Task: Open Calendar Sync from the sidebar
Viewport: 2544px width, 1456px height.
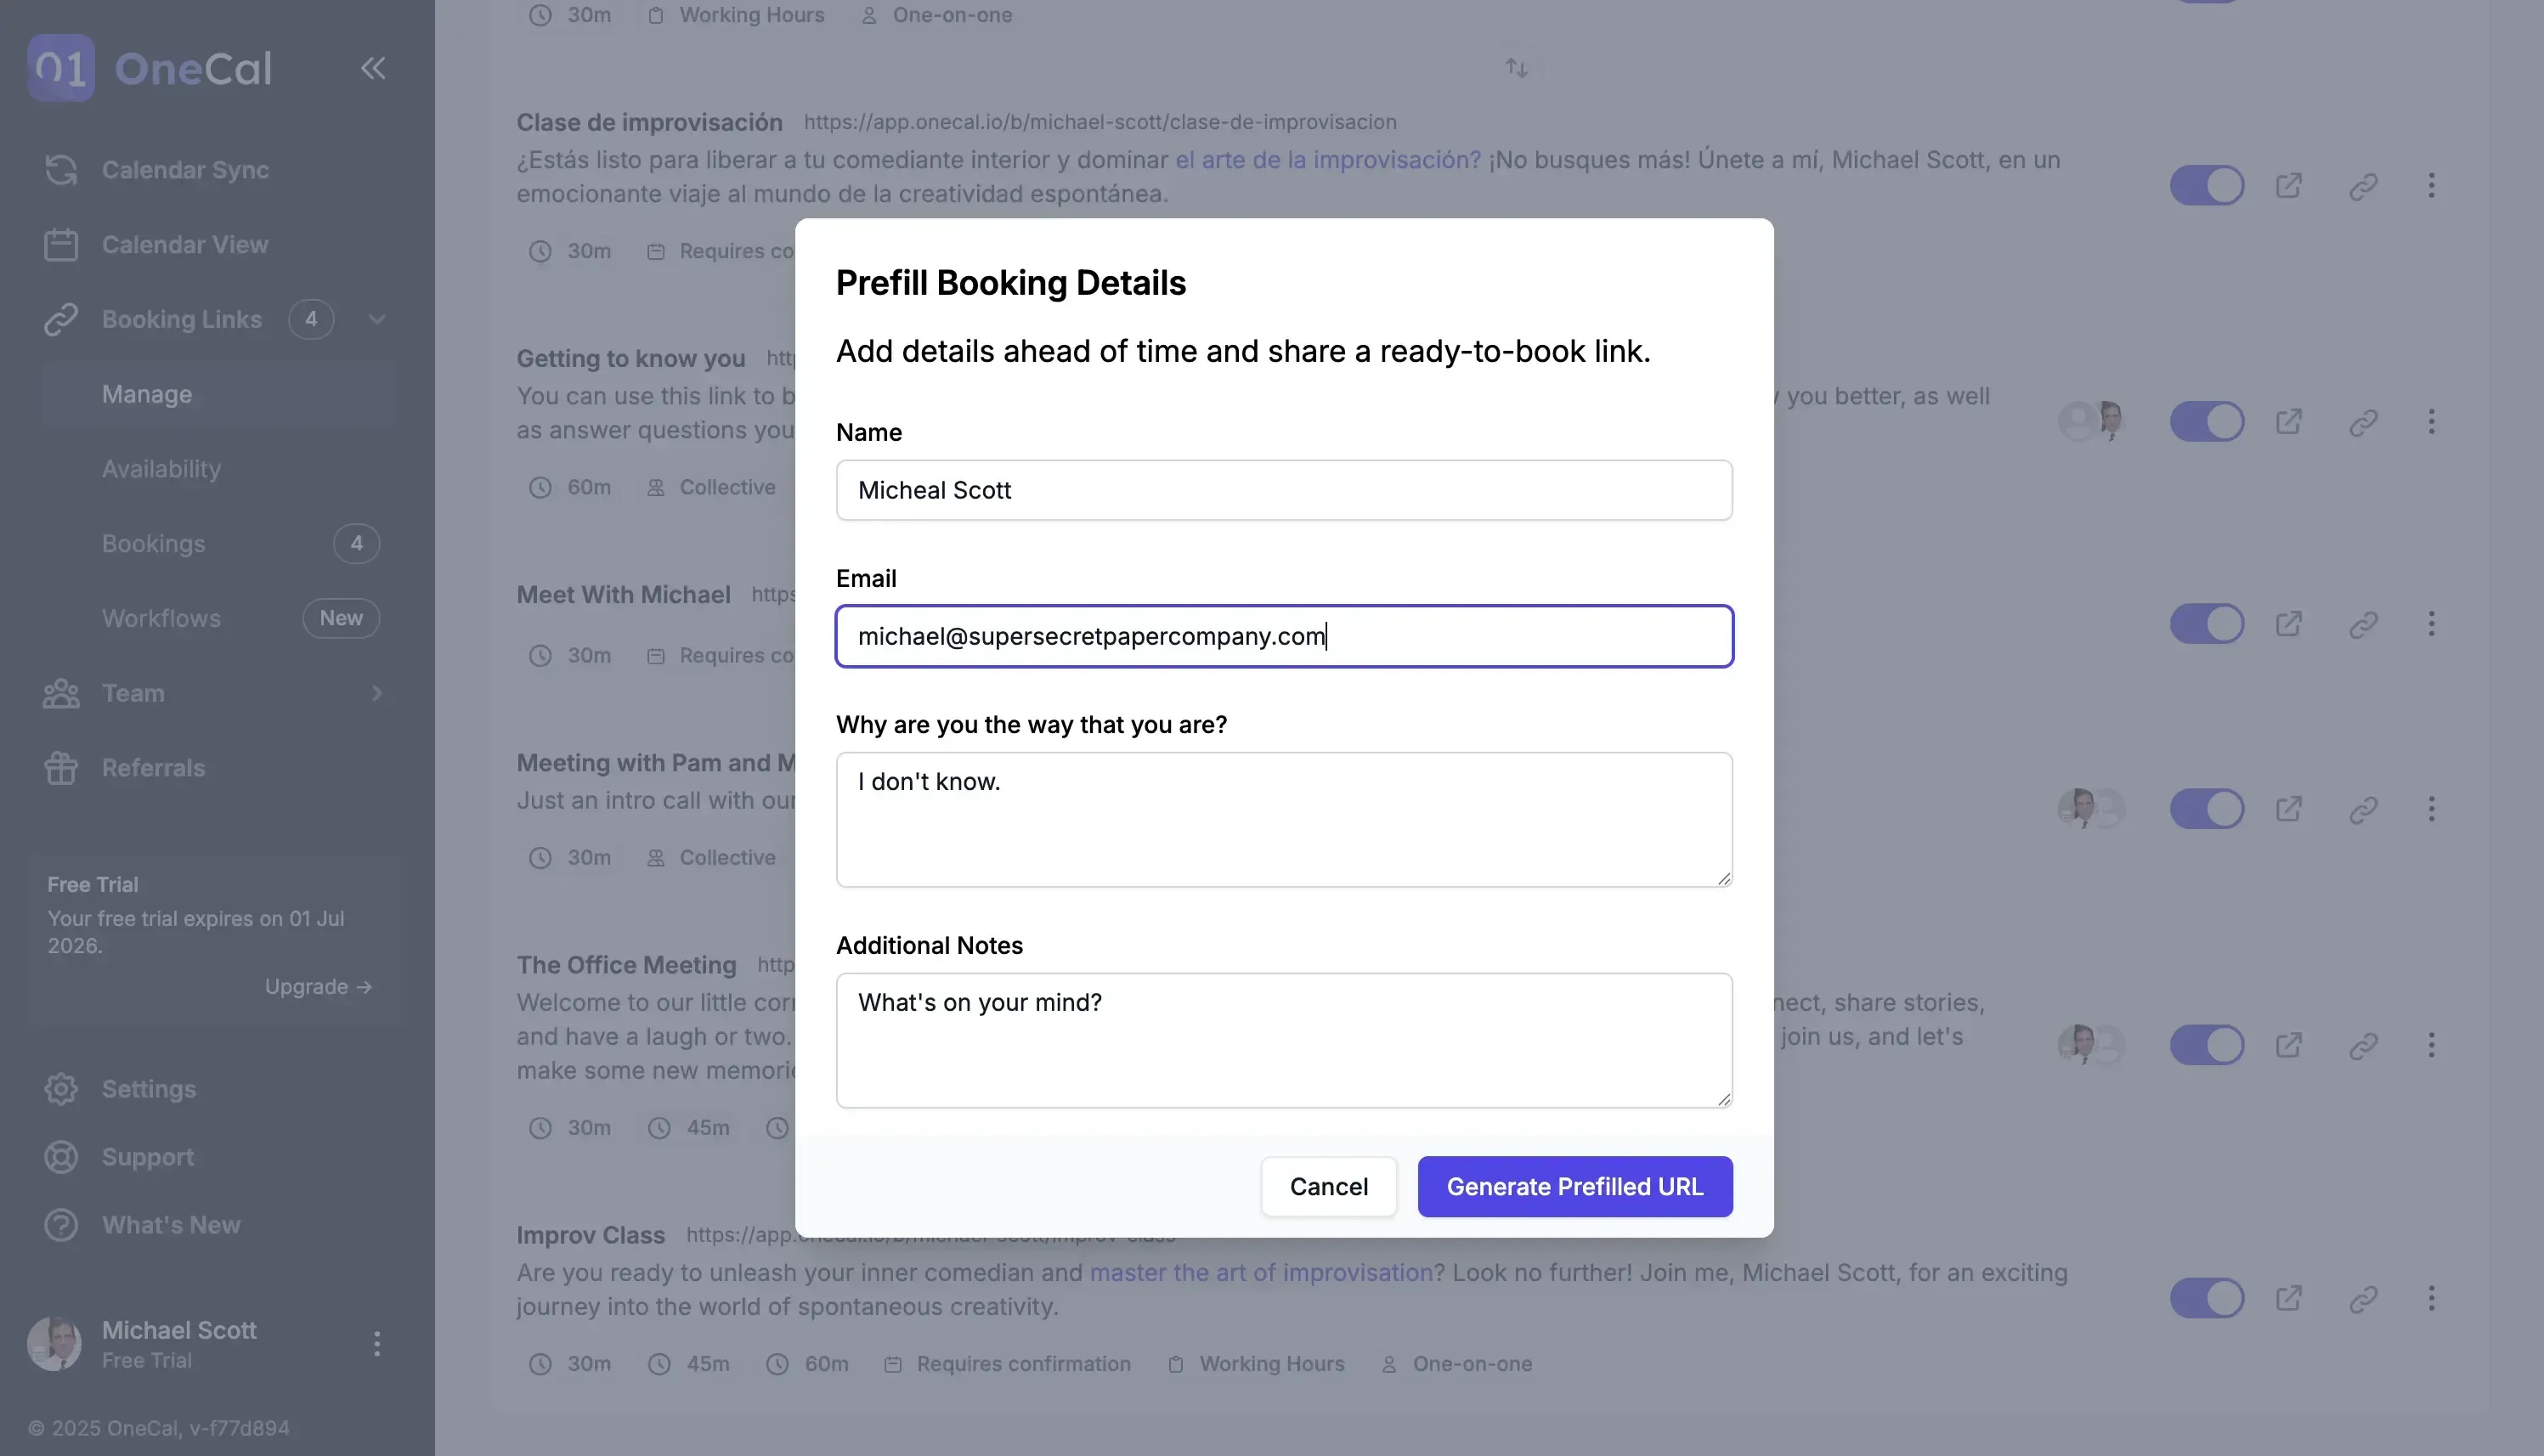Action: point(184,170)
